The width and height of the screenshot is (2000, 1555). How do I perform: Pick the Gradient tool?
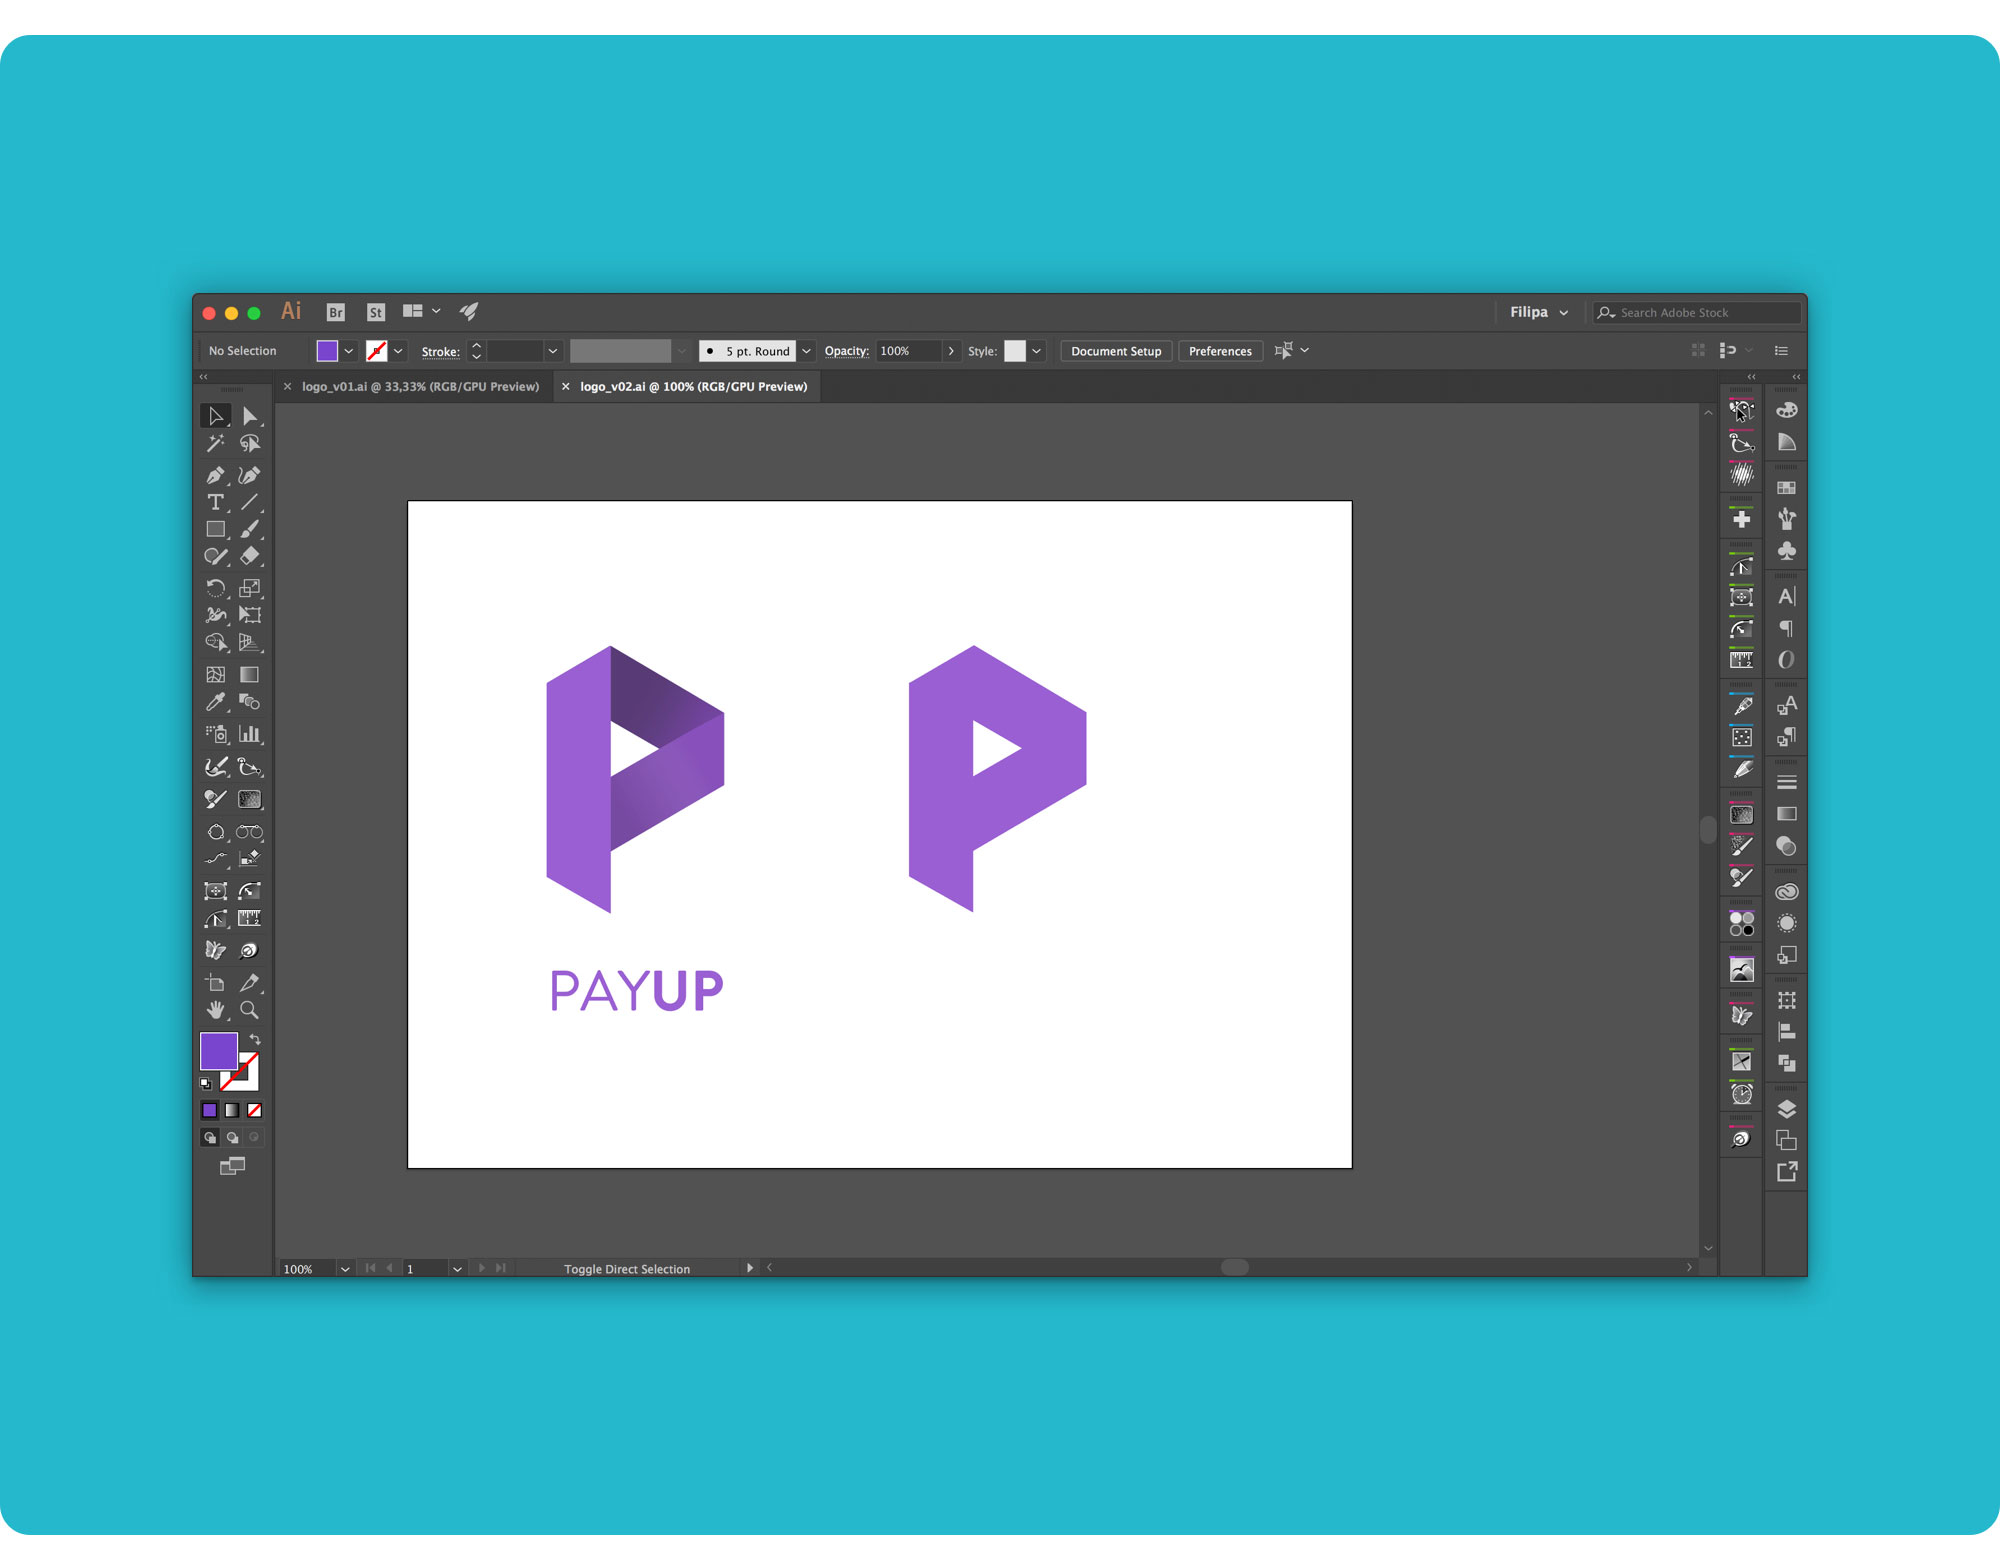pyautogui.click(x=249, y=675)
